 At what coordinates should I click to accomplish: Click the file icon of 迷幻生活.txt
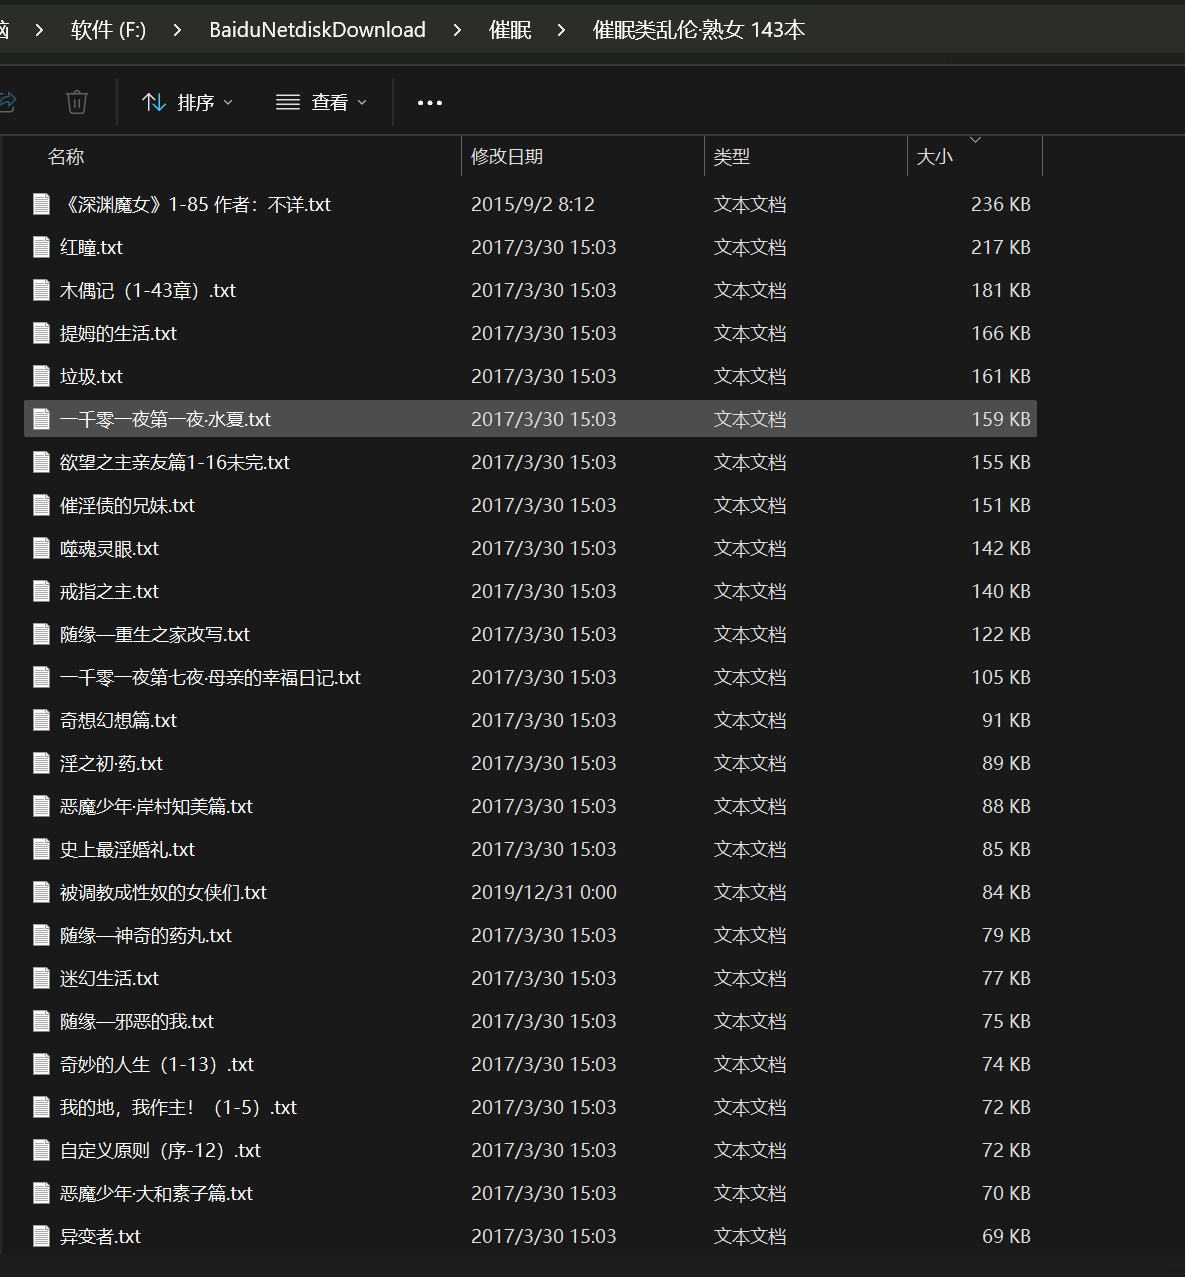click(x=41, y=978)
